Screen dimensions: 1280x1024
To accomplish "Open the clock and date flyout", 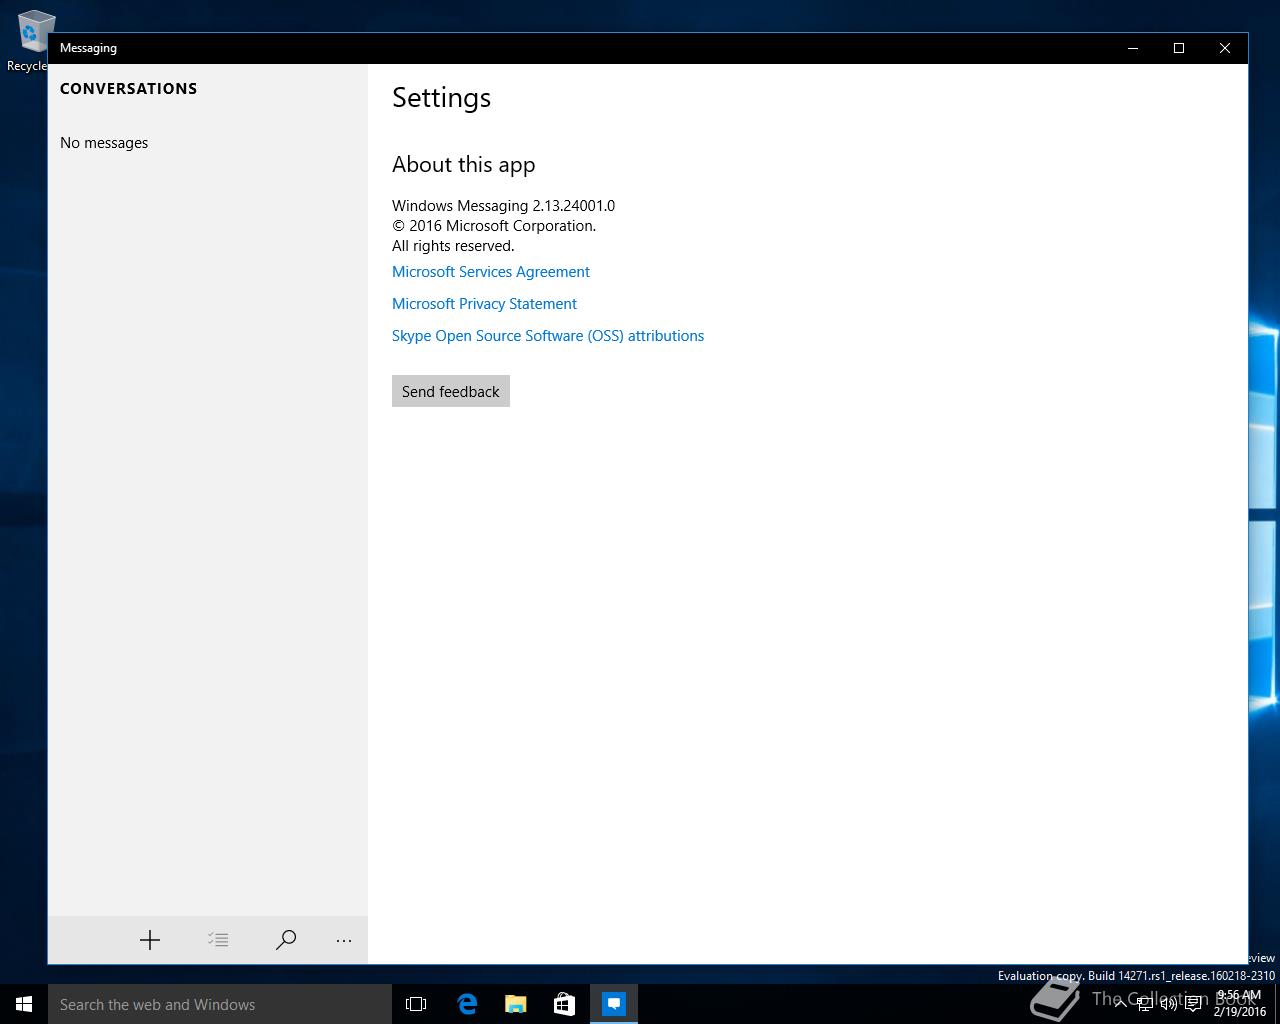I will point(1239,1004).
